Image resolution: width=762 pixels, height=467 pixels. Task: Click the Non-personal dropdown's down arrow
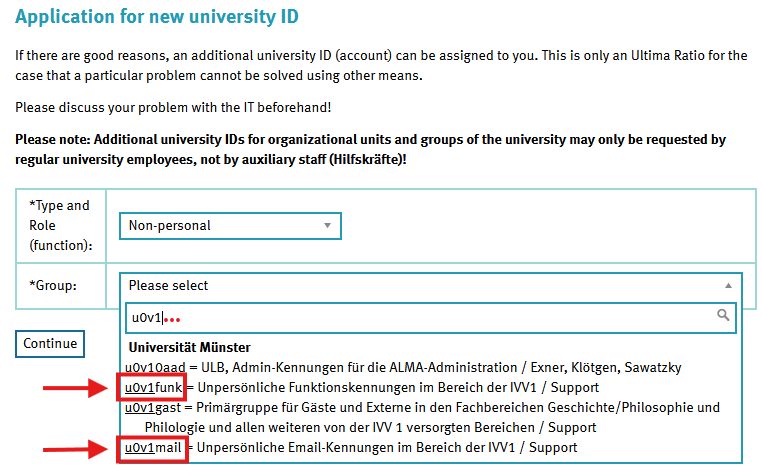coord(327,226)
